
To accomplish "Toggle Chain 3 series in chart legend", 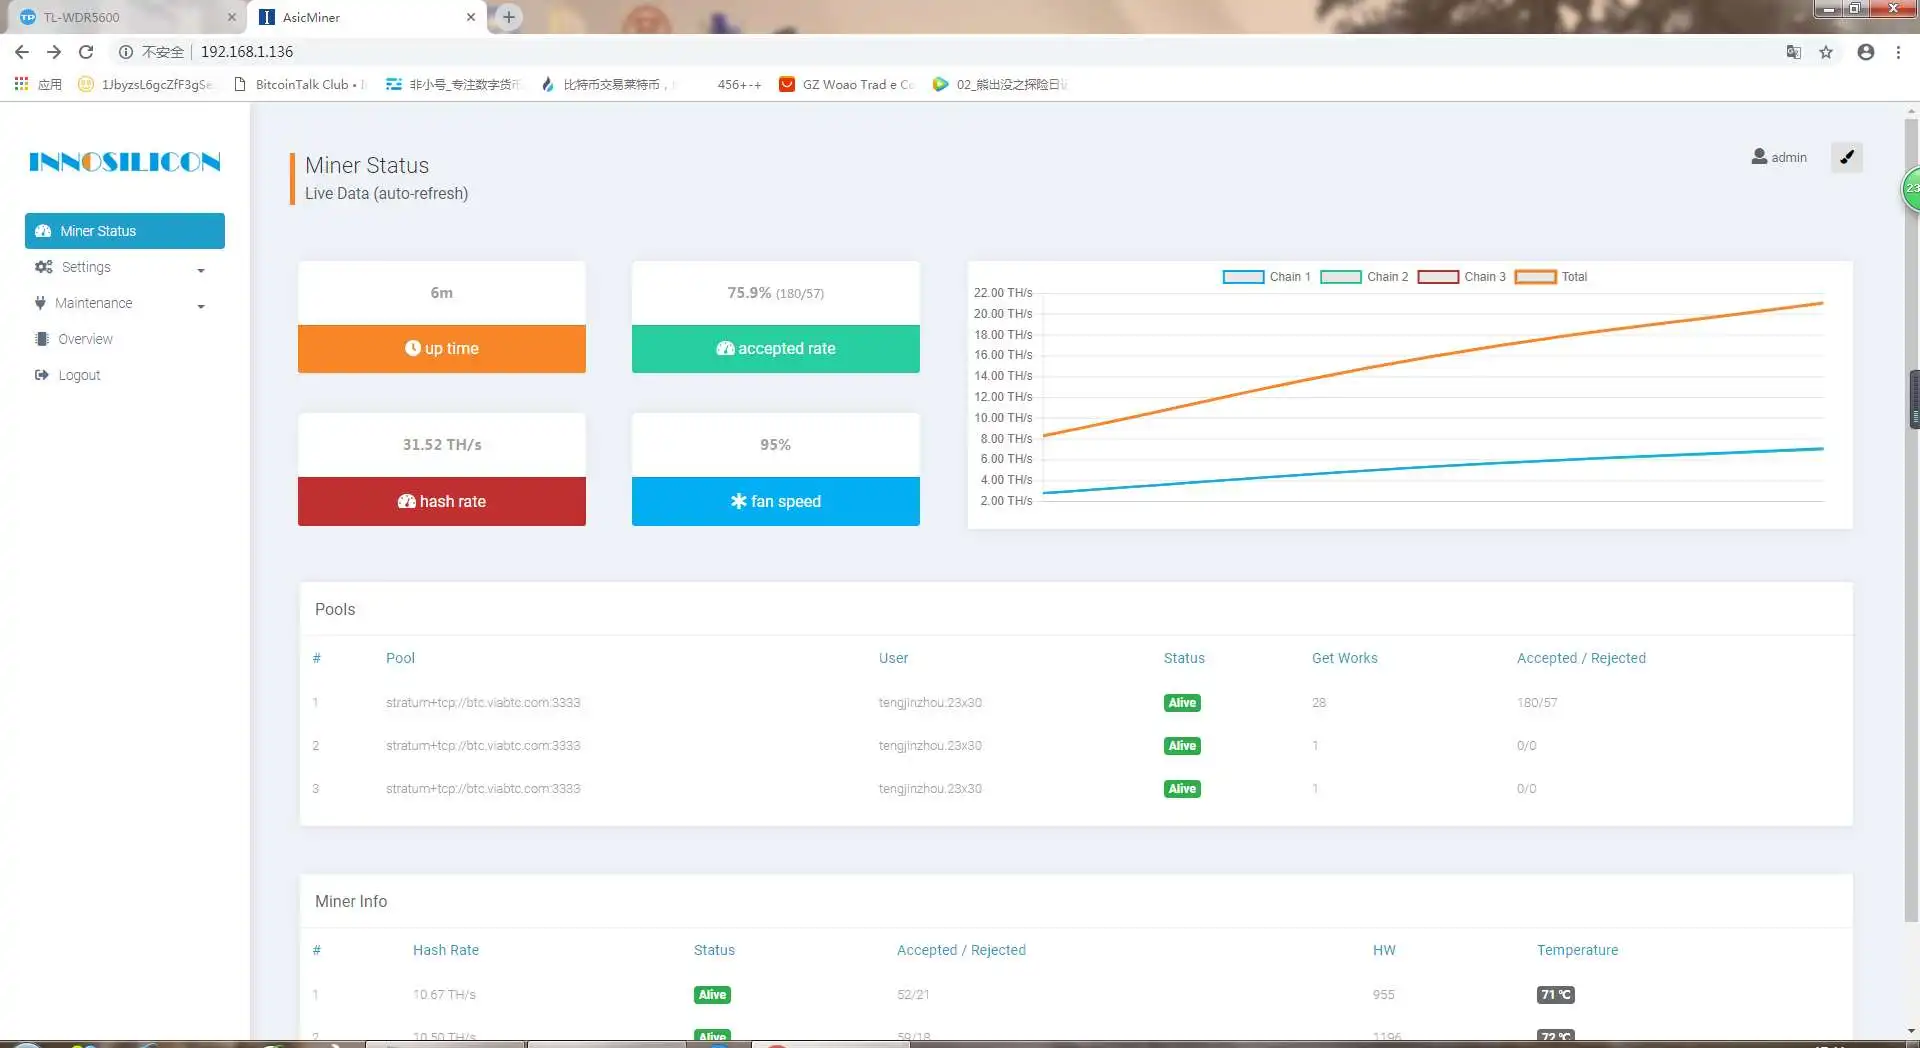I will (x=1461, y=277).
